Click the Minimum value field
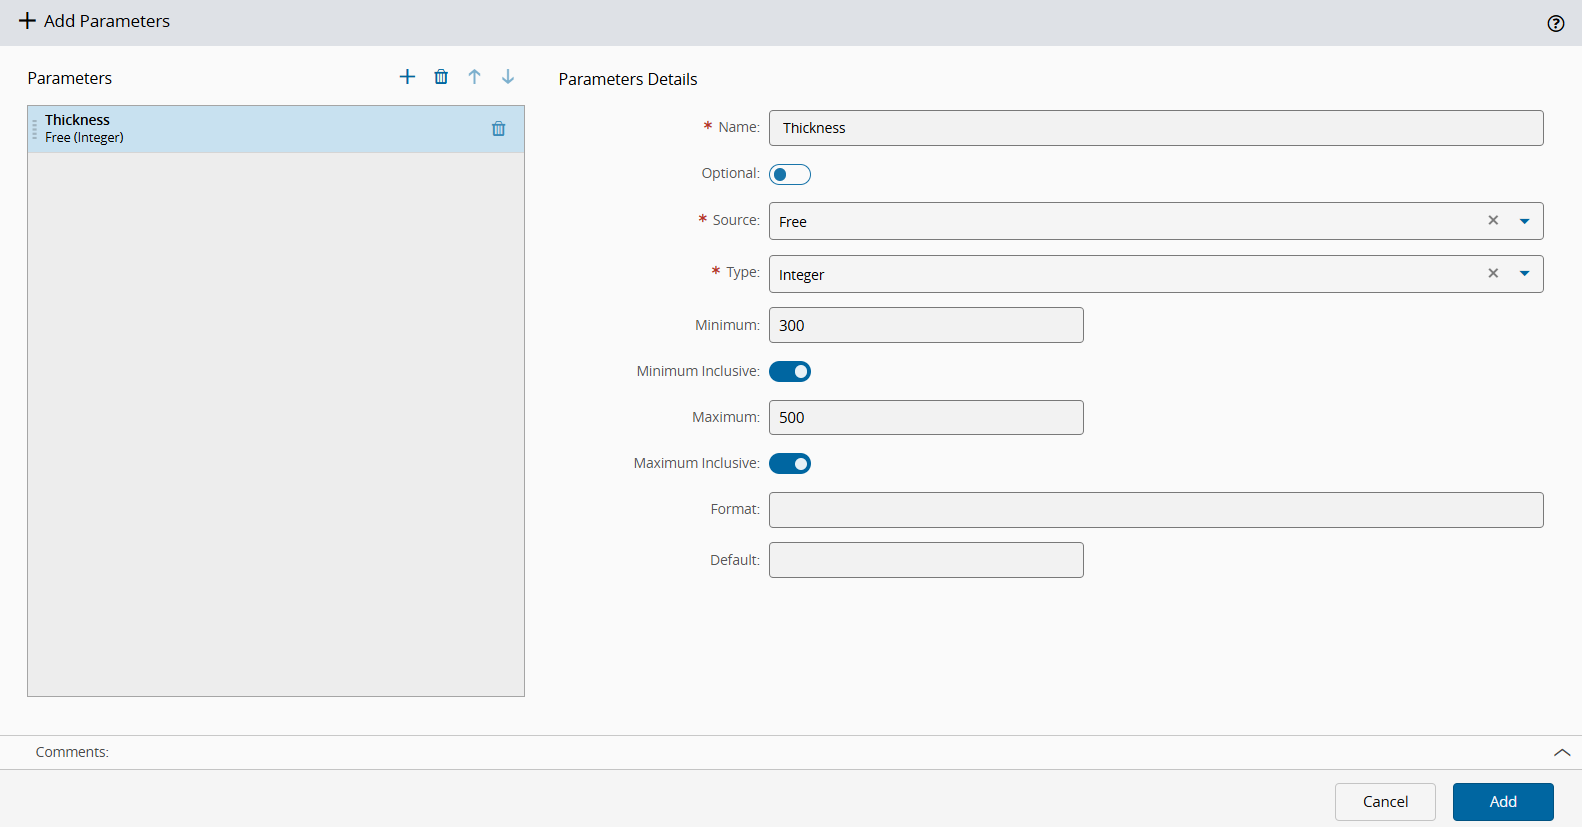 926,325
